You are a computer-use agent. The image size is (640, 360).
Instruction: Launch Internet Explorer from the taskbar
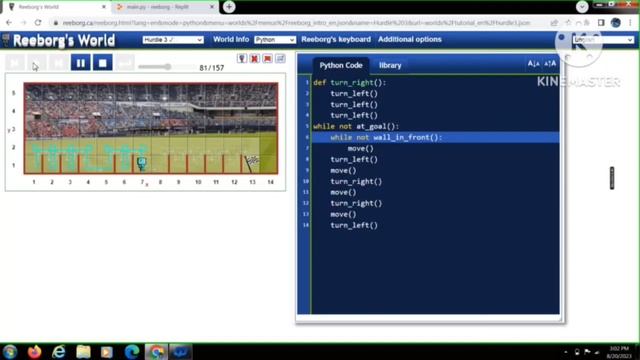pyautogui.click(x=59, y=351)
